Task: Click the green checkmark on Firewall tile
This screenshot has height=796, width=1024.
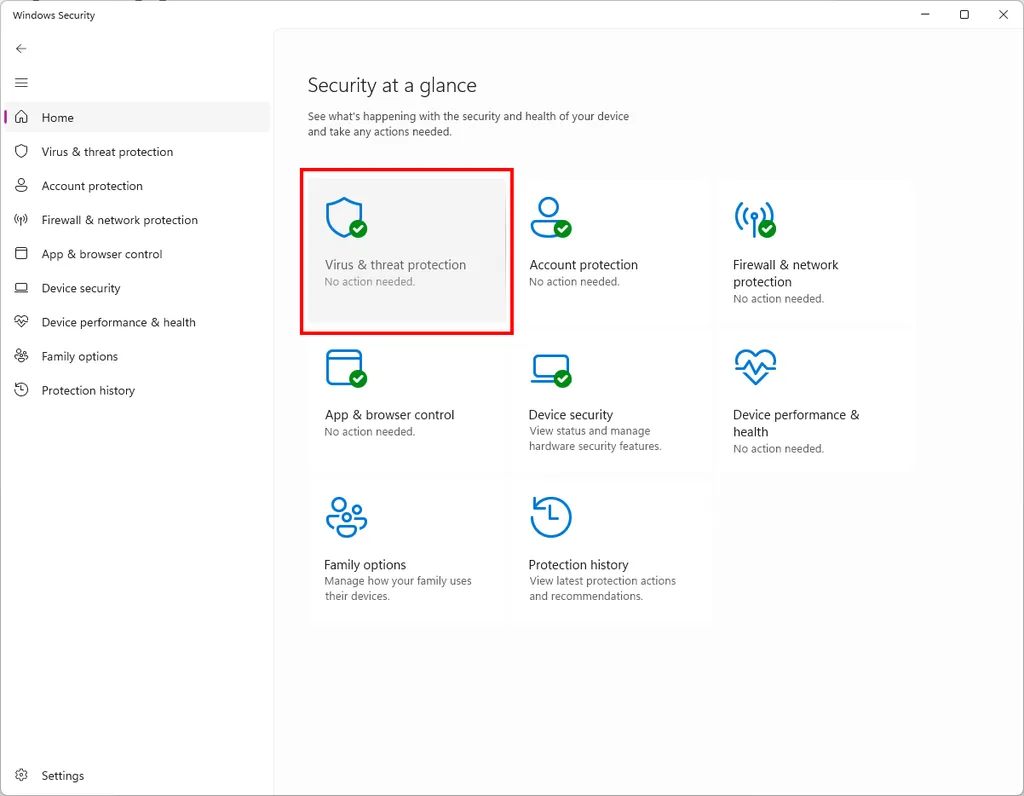Action: click(768, 228)
